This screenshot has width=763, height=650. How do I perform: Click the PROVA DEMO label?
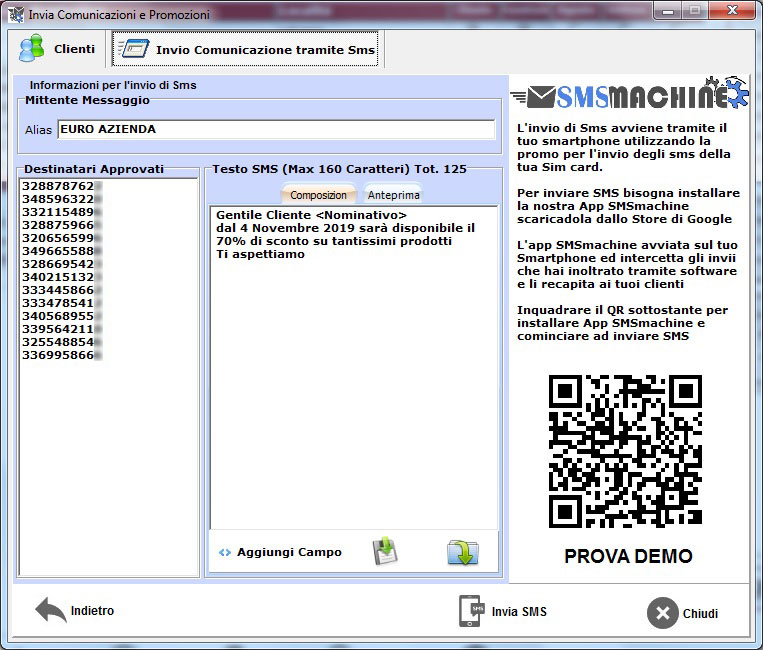[628, 556]
